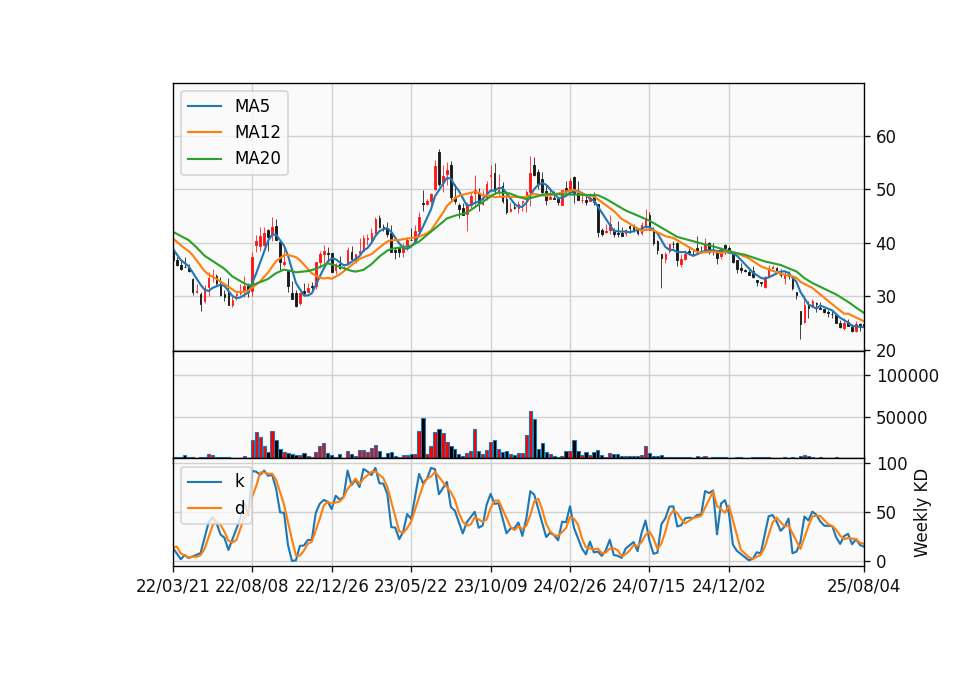Click the 24/12/02 date tick label
960x690 pixels.
tap(729, 586)
